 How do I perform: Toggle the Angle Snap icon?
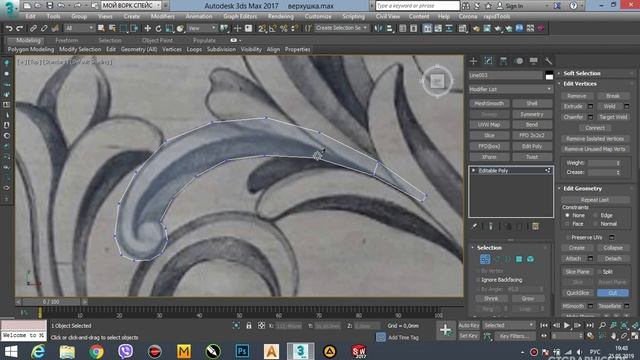(x=272, y=28)
